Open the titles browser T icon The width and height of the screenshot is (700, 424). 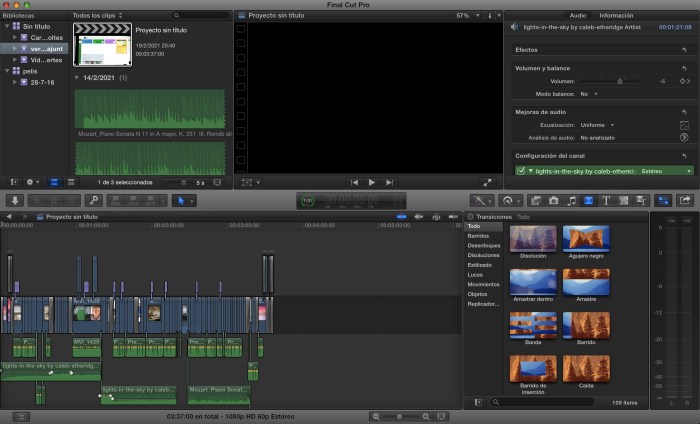tap(606, 200)
